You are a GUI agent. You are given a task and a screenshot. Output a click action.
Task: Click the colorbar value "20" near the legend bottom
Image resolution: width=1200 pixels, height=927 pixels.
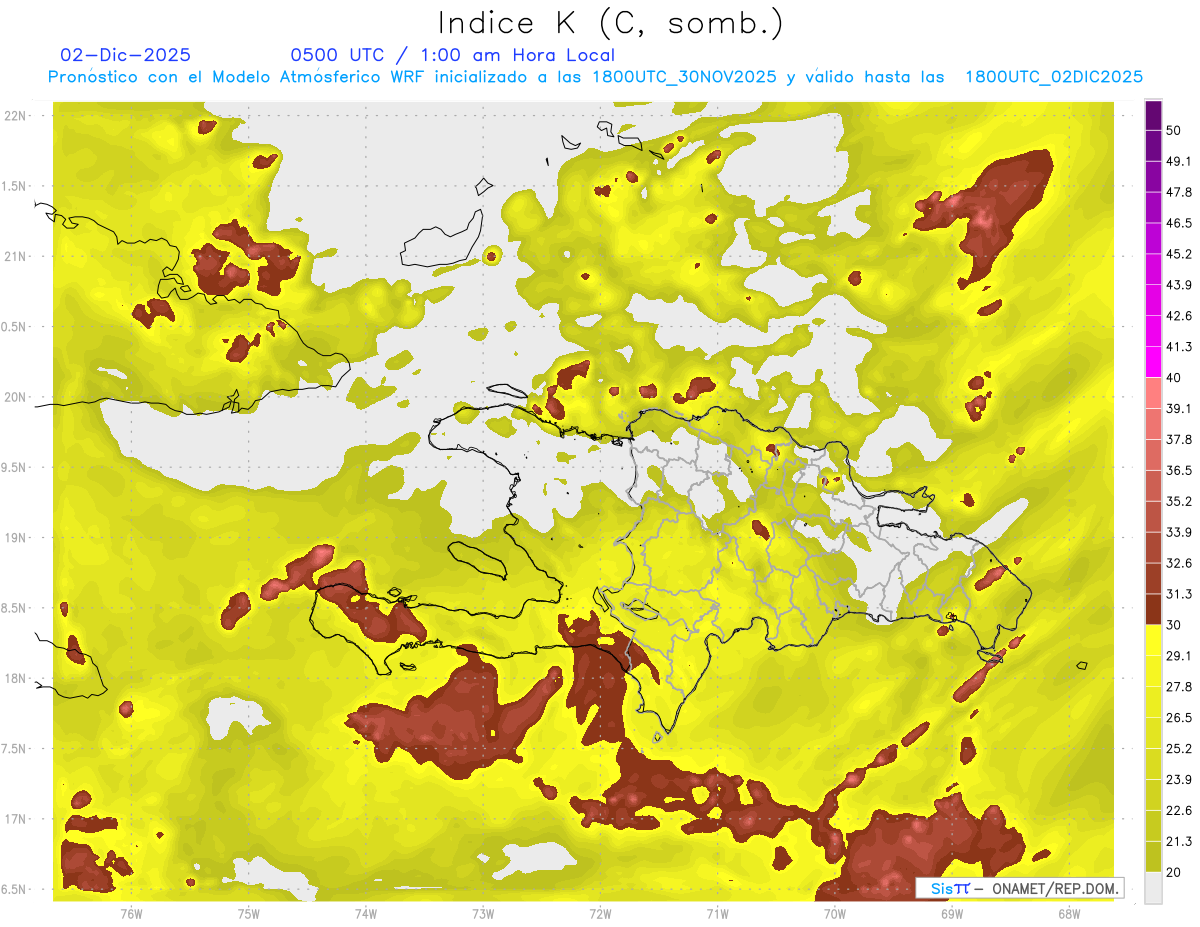click(1175, 872)
